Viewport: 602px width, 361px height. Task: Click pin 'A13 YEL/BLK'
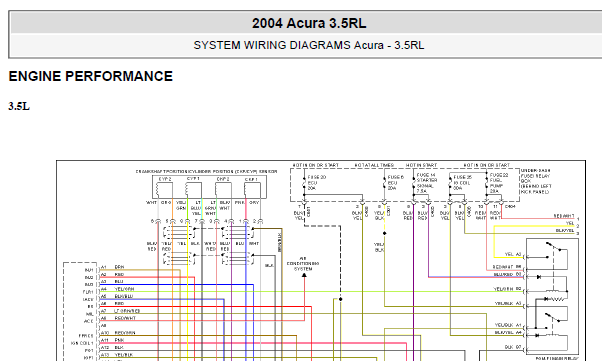117,355
